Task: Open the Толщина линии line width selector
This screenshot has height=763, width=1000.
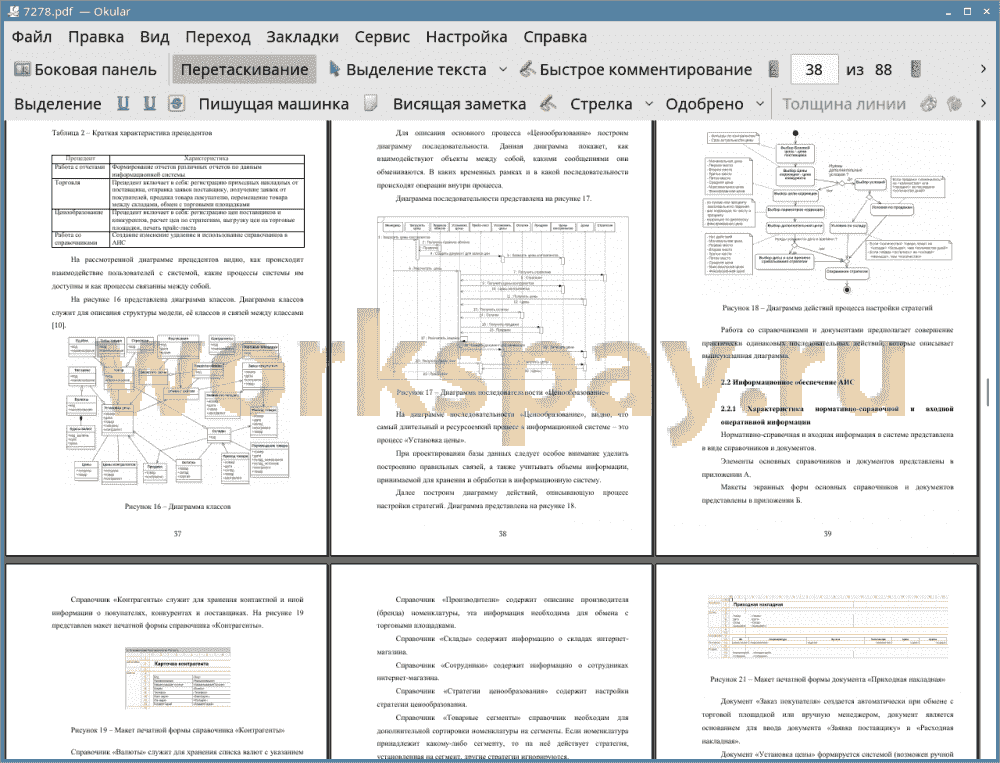Action: coord(844,104)
